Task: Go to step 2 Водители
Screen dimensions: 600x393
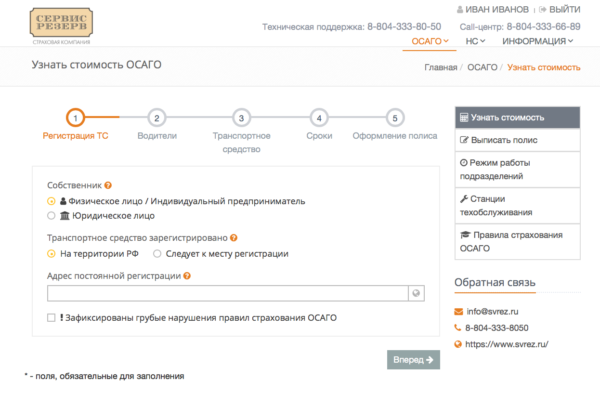Action: click(x=157, y=118)
